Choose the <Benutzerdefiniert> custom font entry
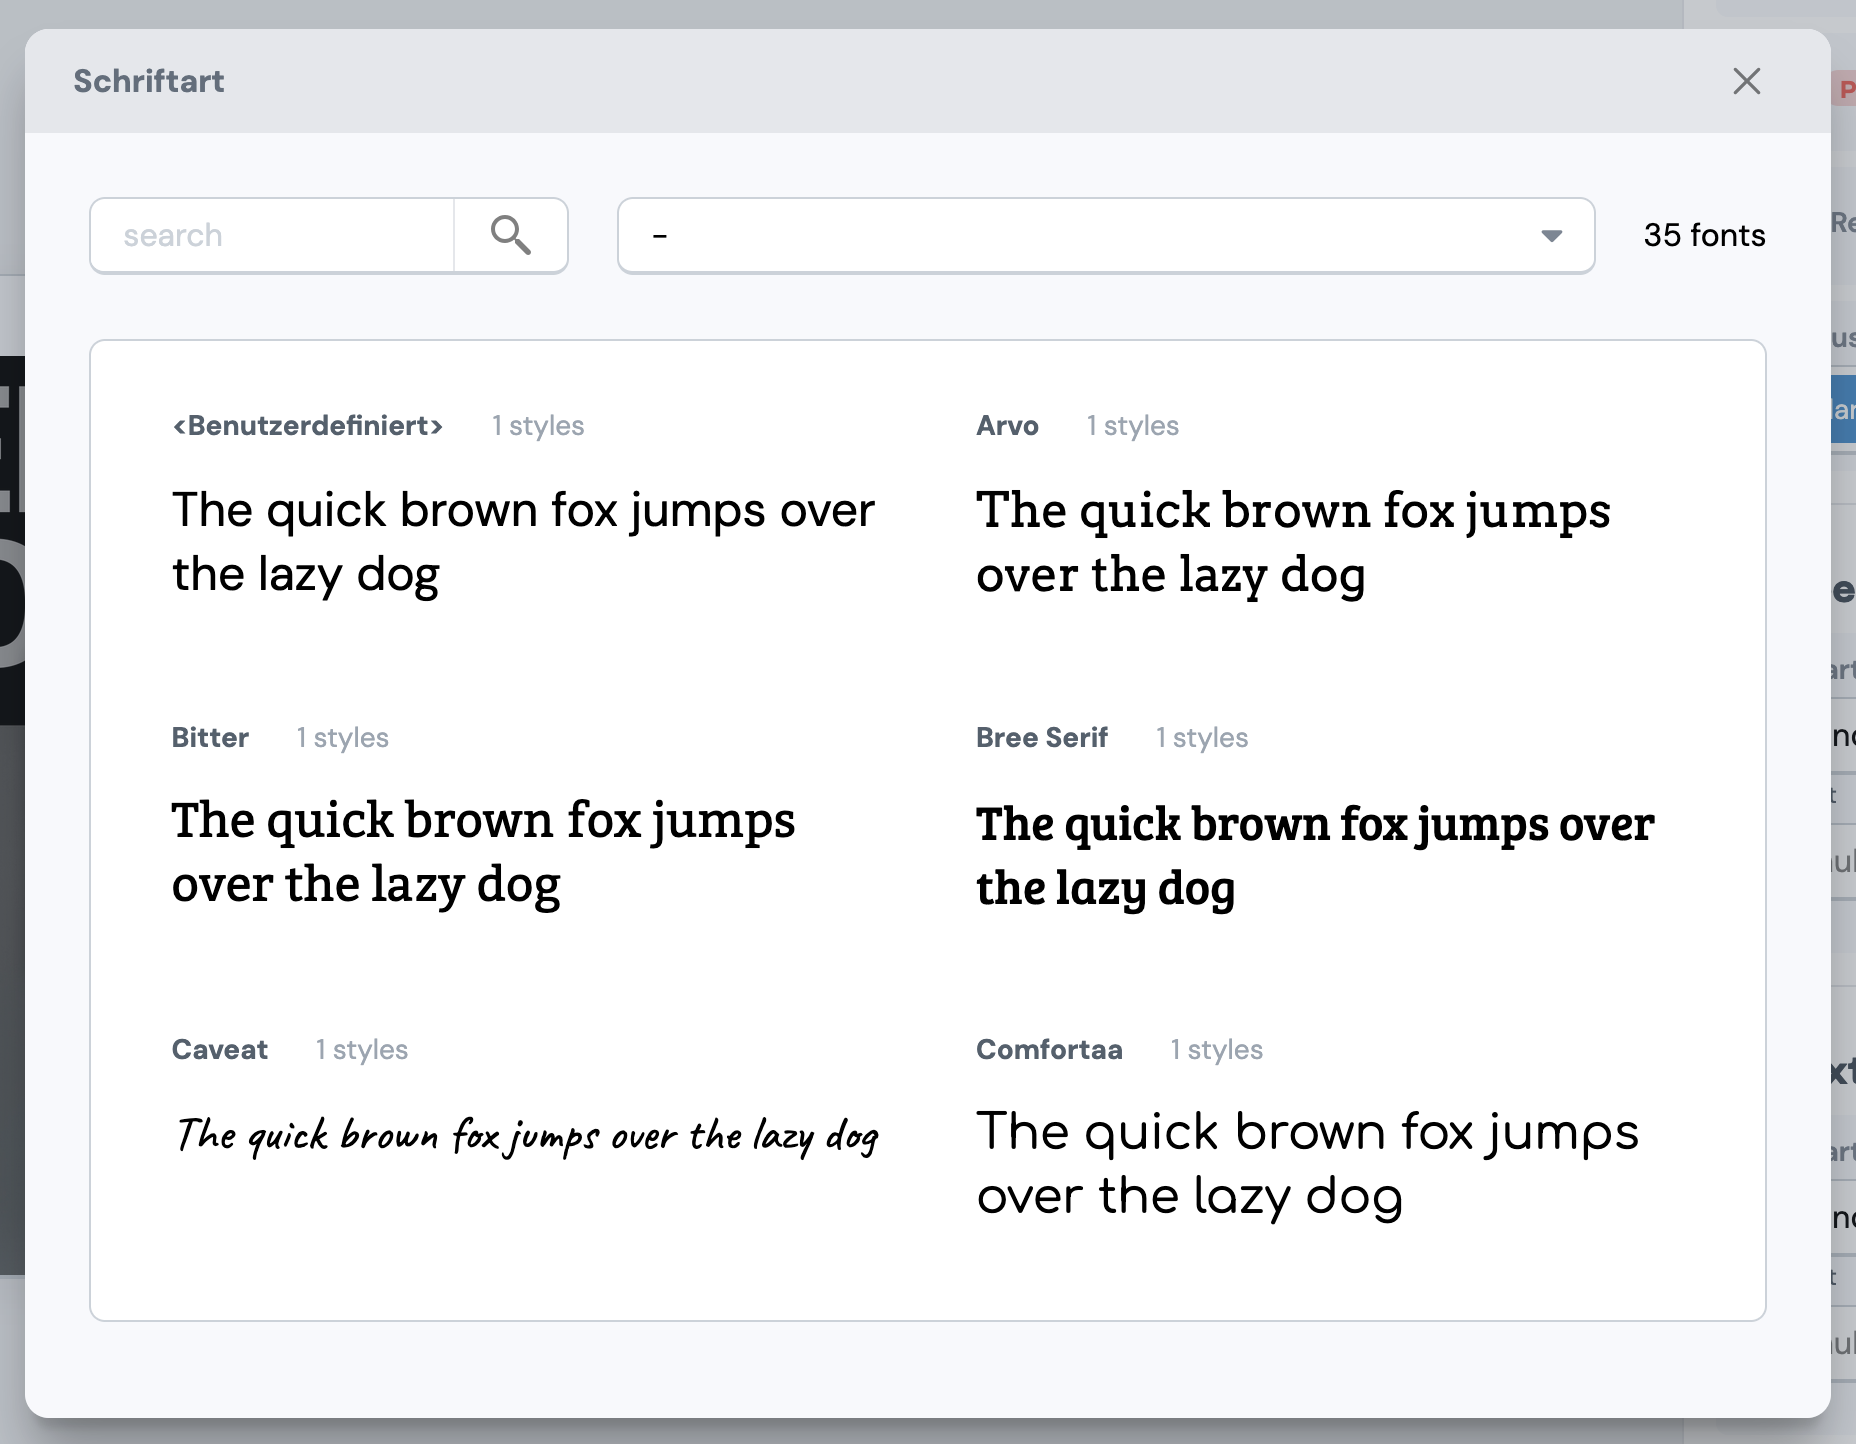 point(307,425)
